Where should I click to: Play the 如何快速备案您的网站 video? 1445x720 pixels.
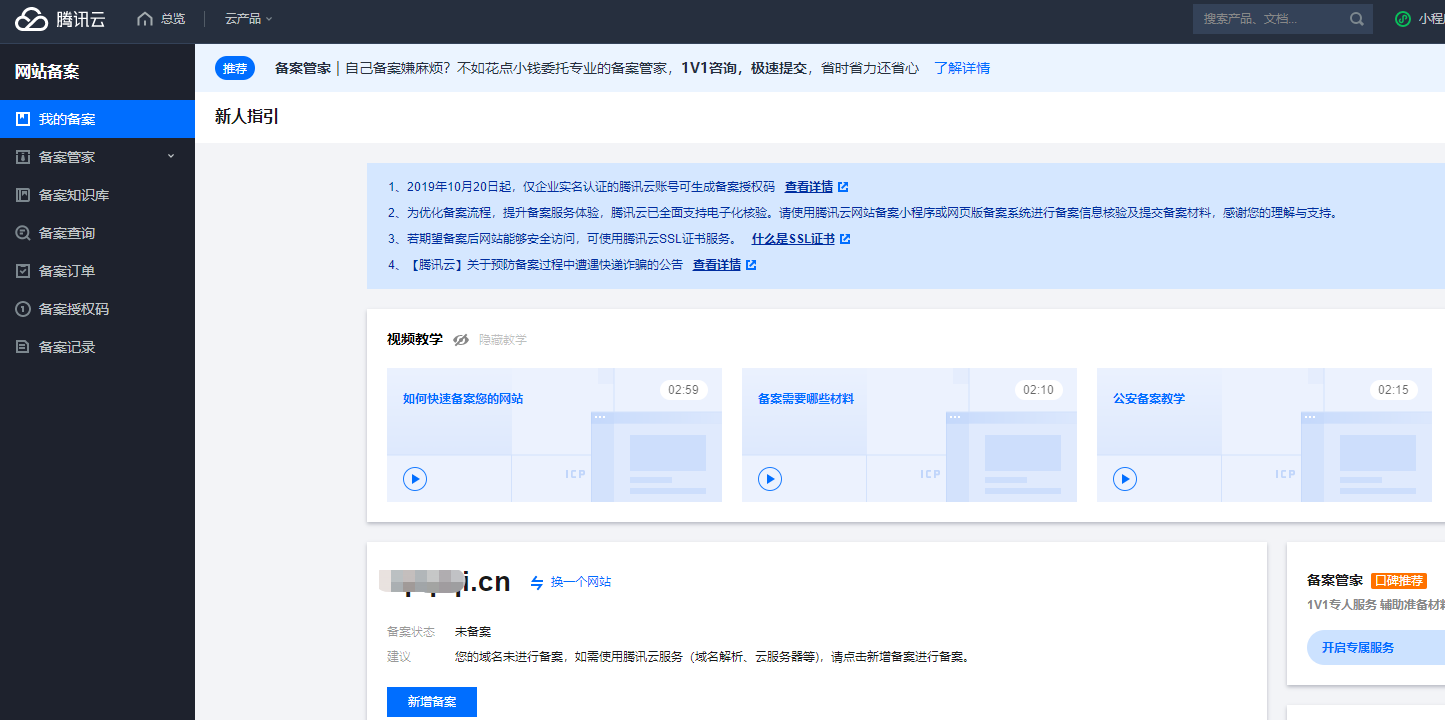click(415, 479)
